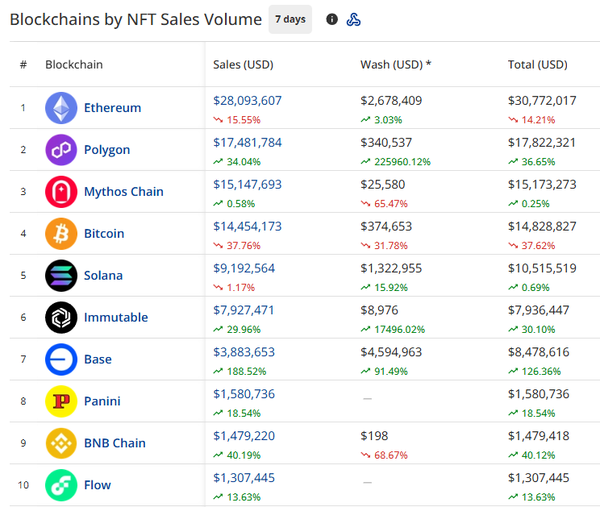Click the Bitcoin logo icon

61,234
